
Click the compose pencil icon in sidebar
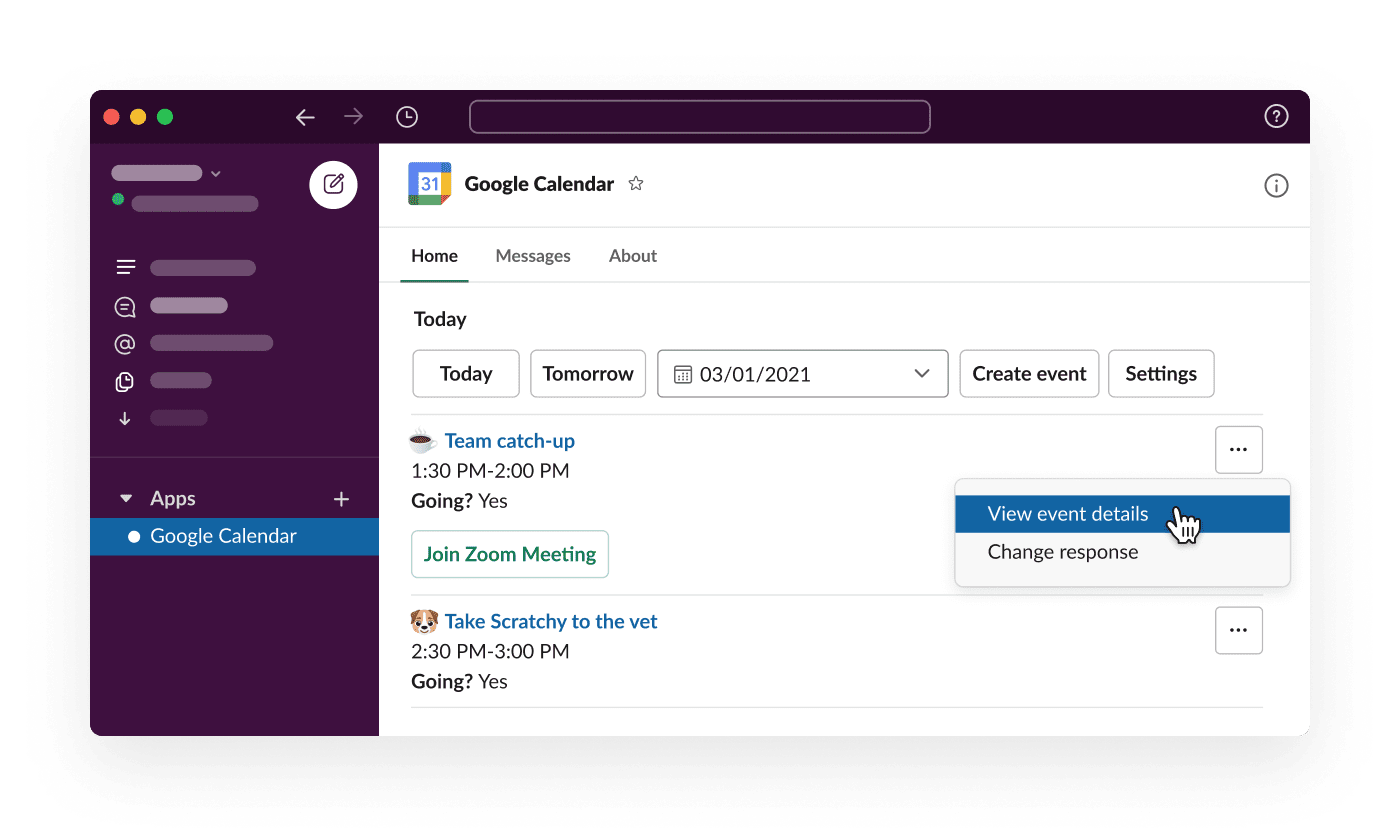[333, 184]
